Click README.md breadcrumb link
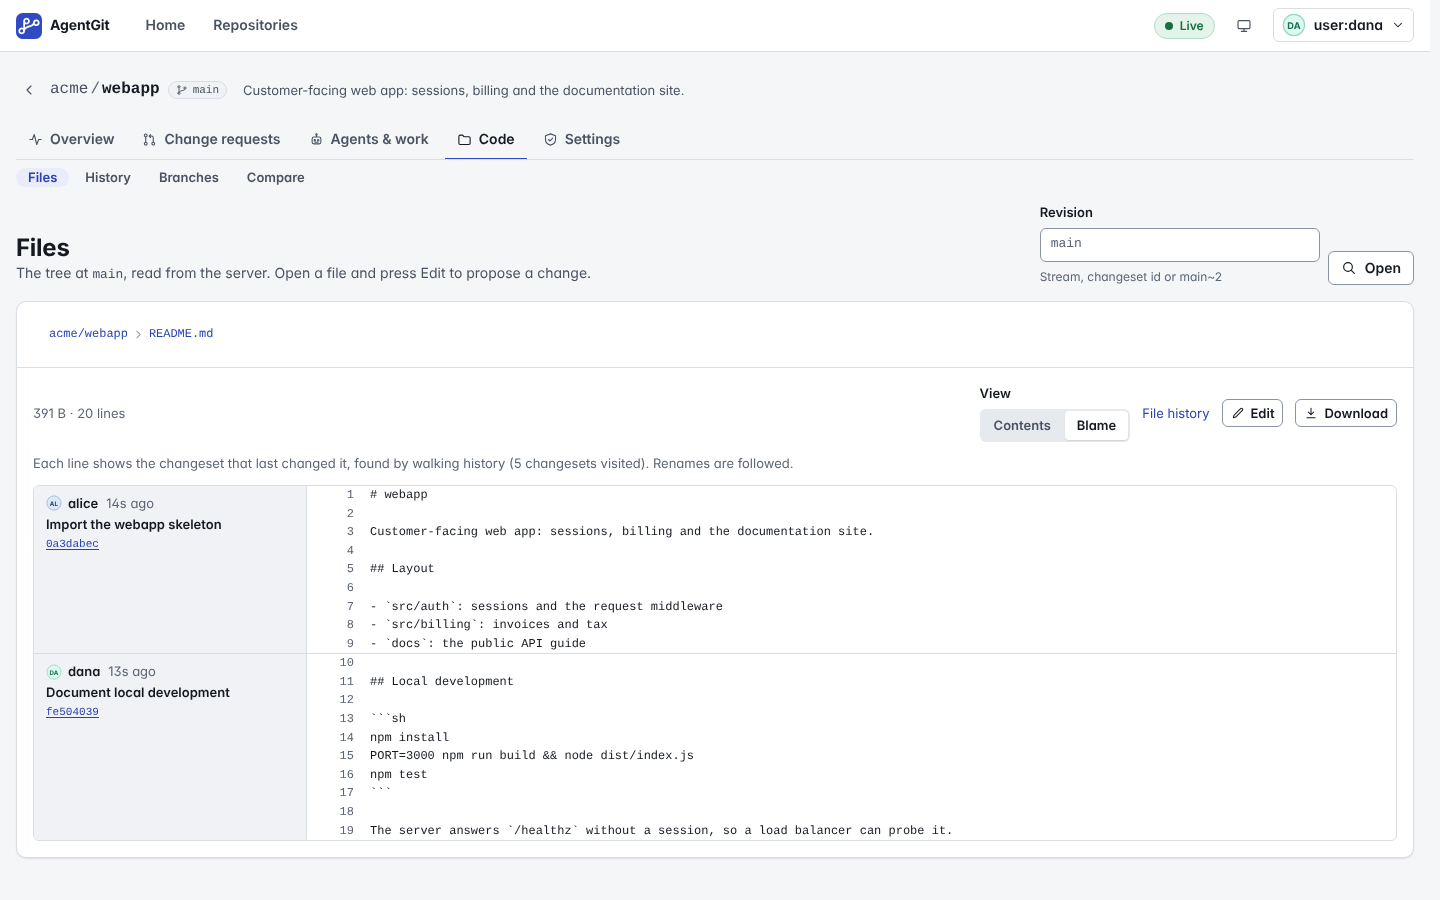Viewport: 1440px width, 900px height. pyautogui.click(x=181, y=333)
